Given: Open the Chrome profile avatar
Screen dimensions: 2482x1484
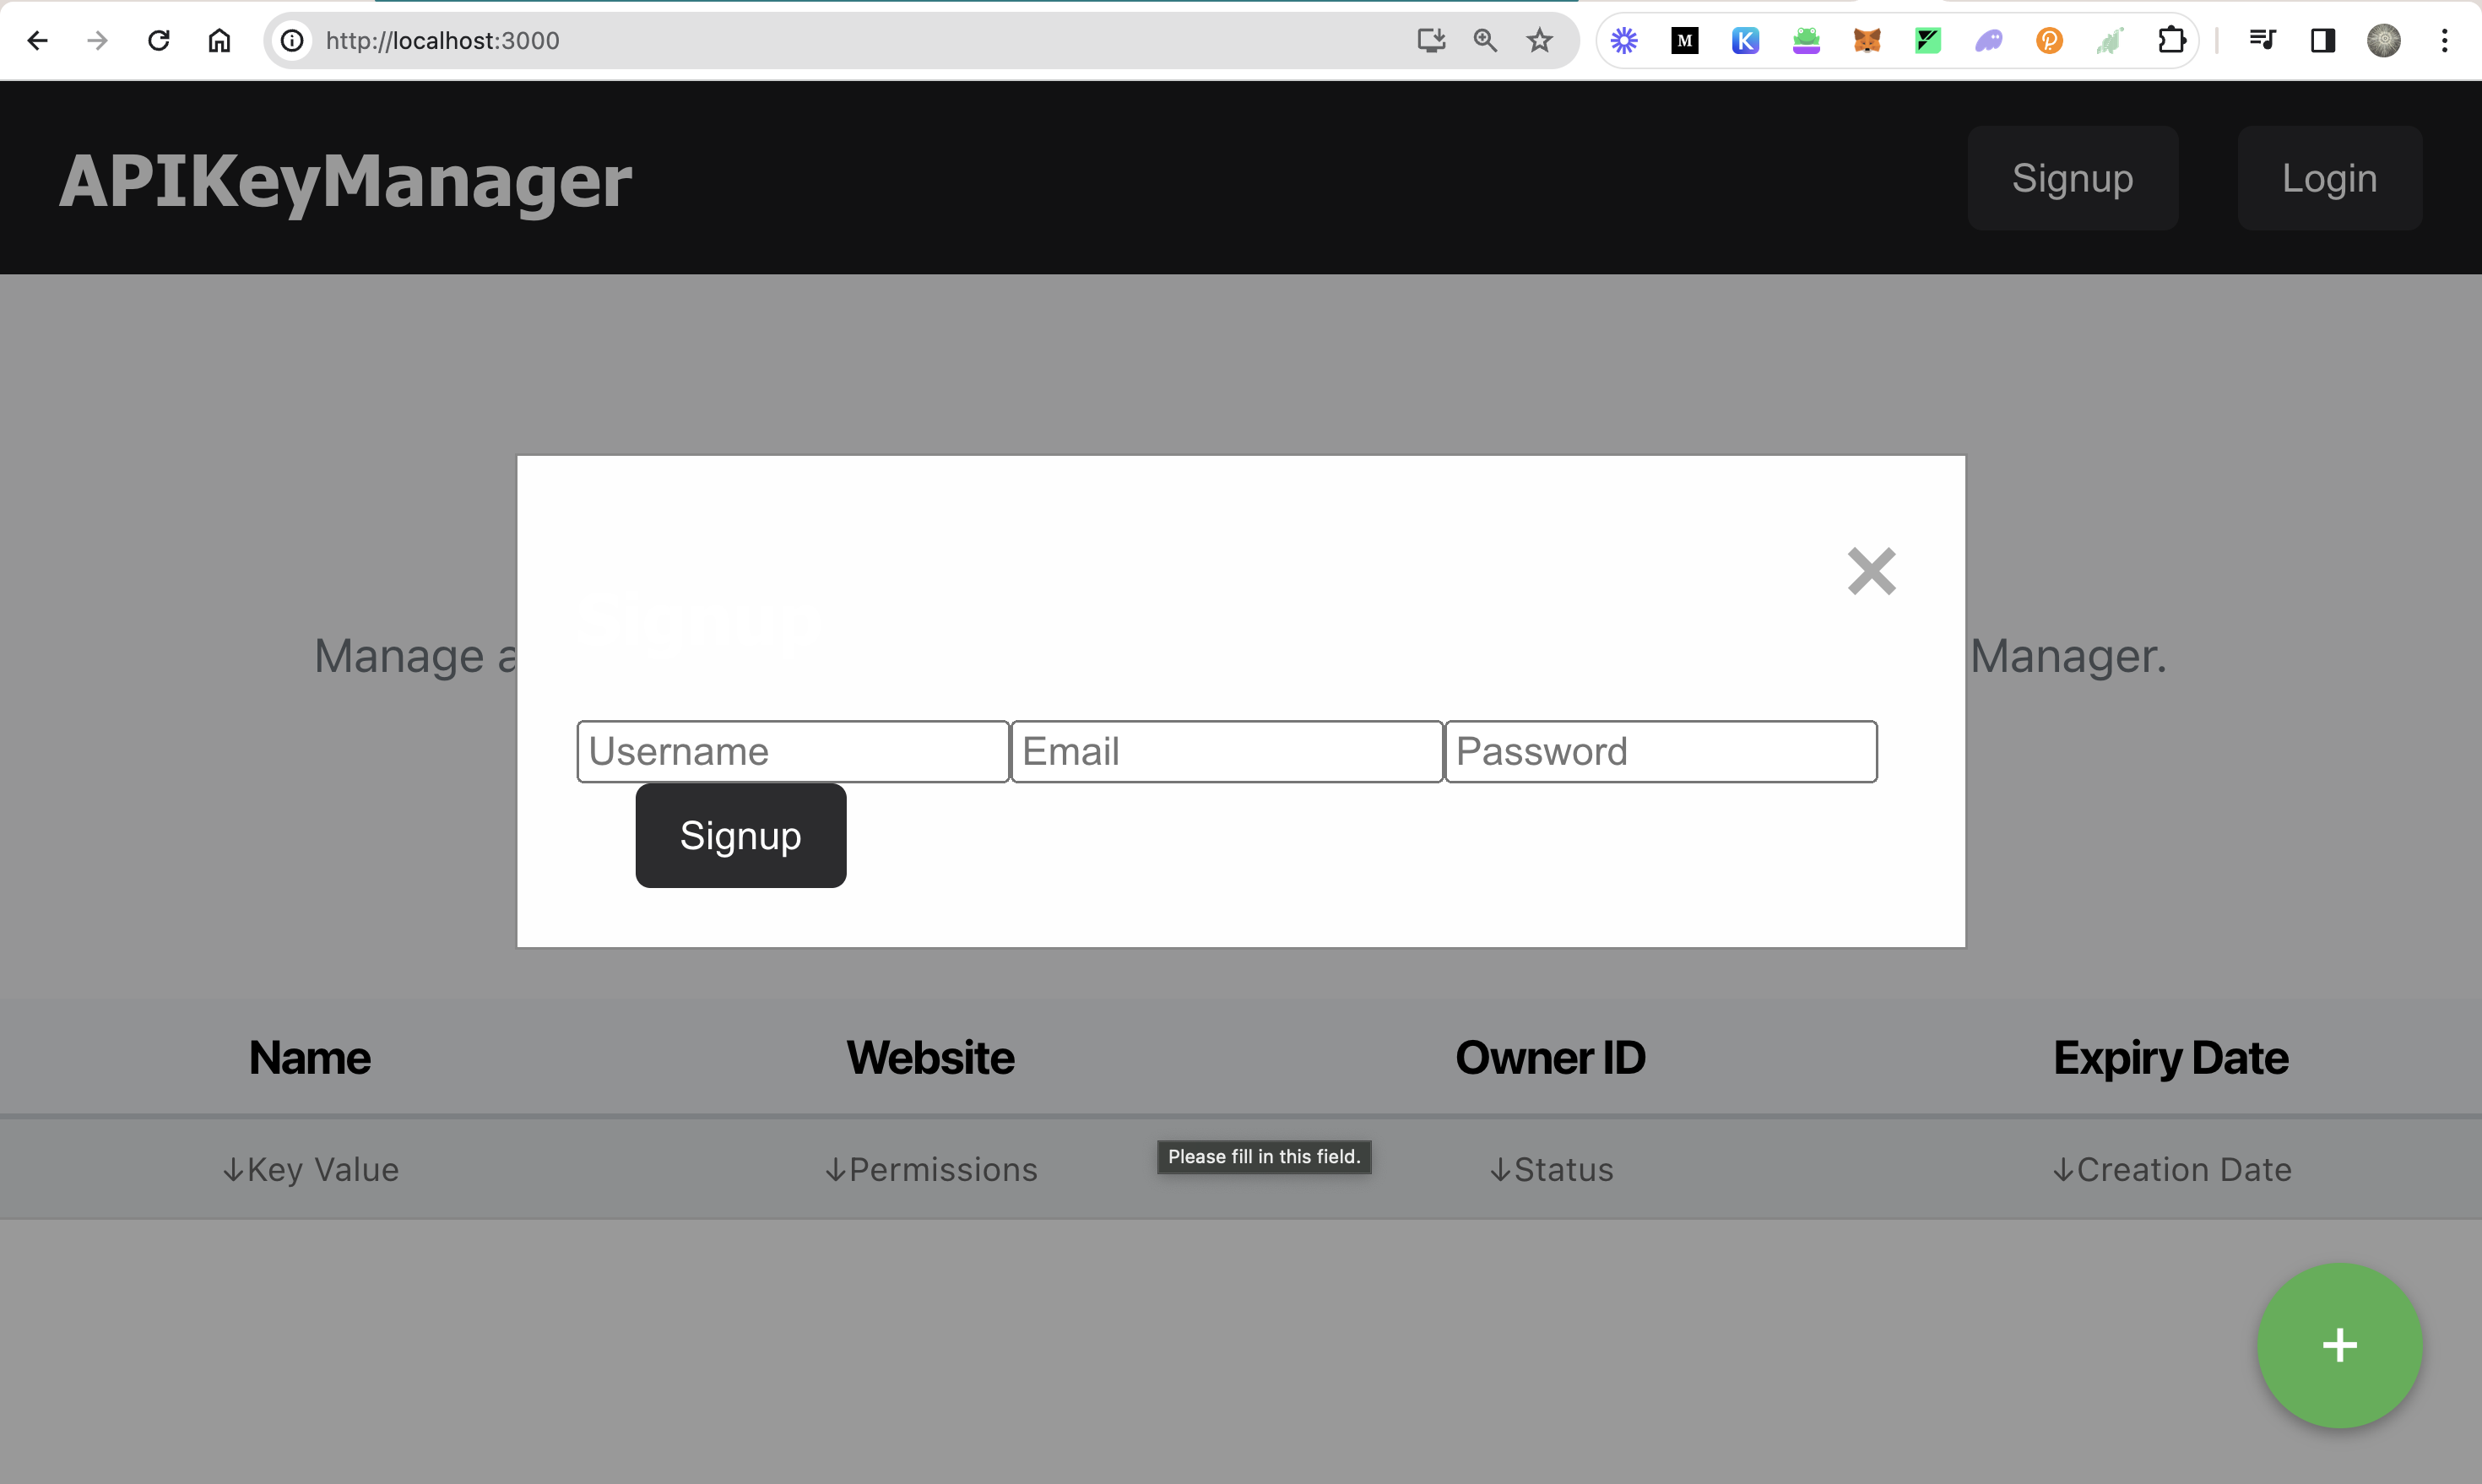Looking at the screenshot, I should (2384, 41).
